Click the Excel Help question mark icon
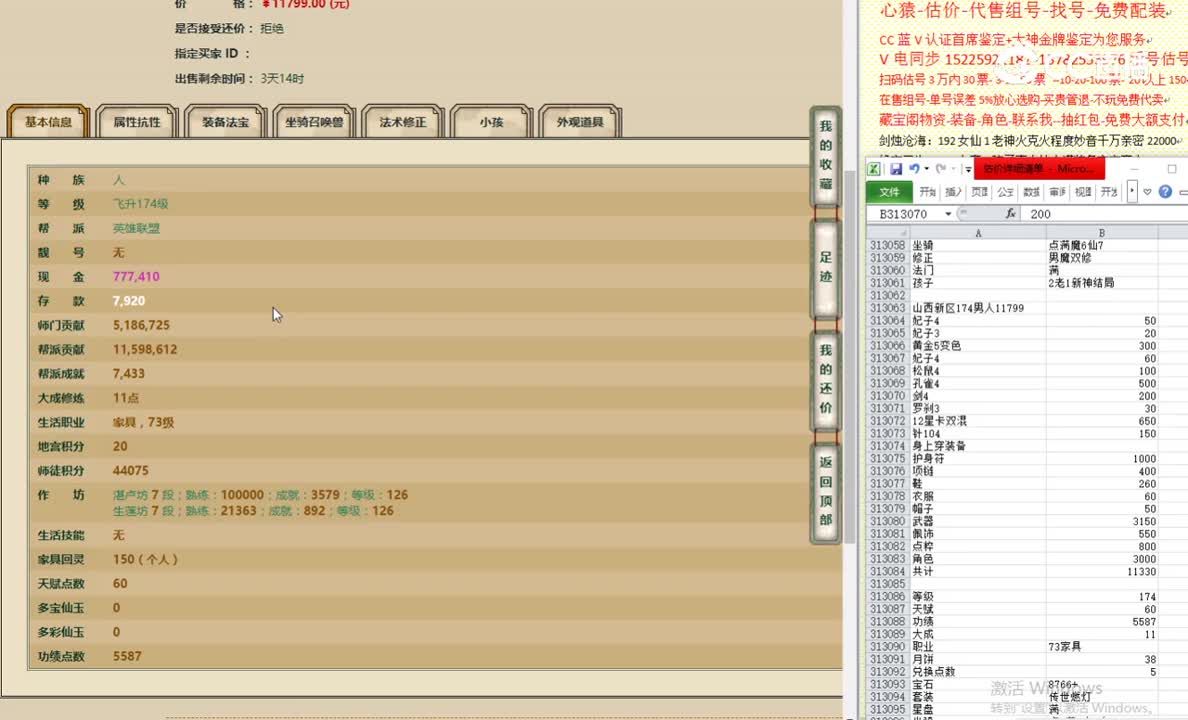This screenshot has width=1188, height=720. [x=1164, y=192]
